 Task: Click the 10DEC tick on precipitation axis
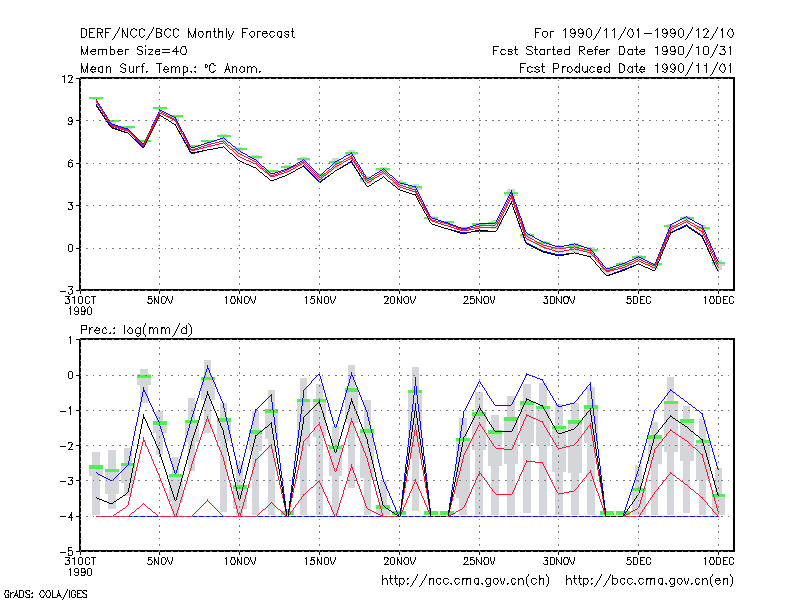[x=718, y=561]
